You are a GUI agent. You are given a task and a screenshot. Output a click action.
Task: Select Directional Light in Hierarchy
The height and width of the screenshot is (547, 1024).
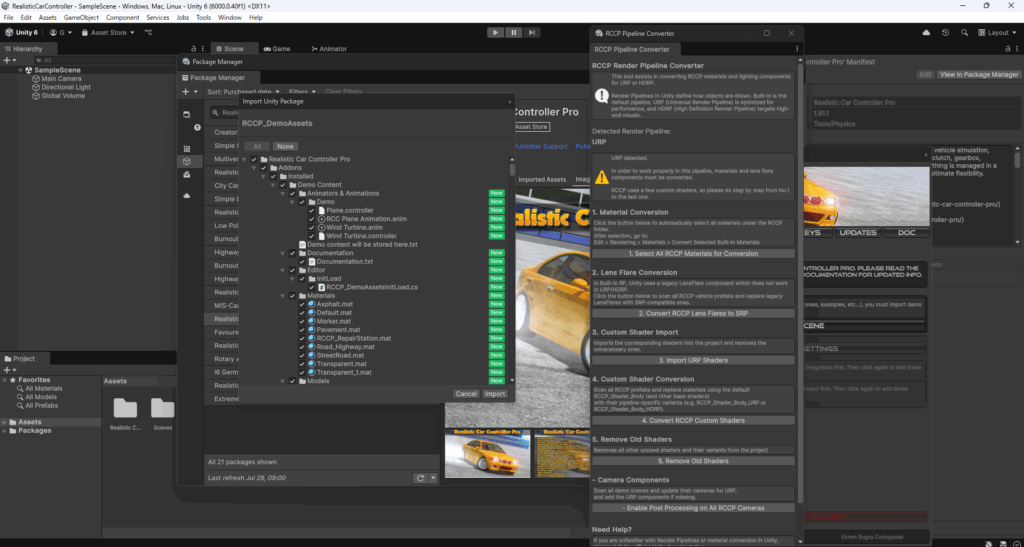pos(66,87)
